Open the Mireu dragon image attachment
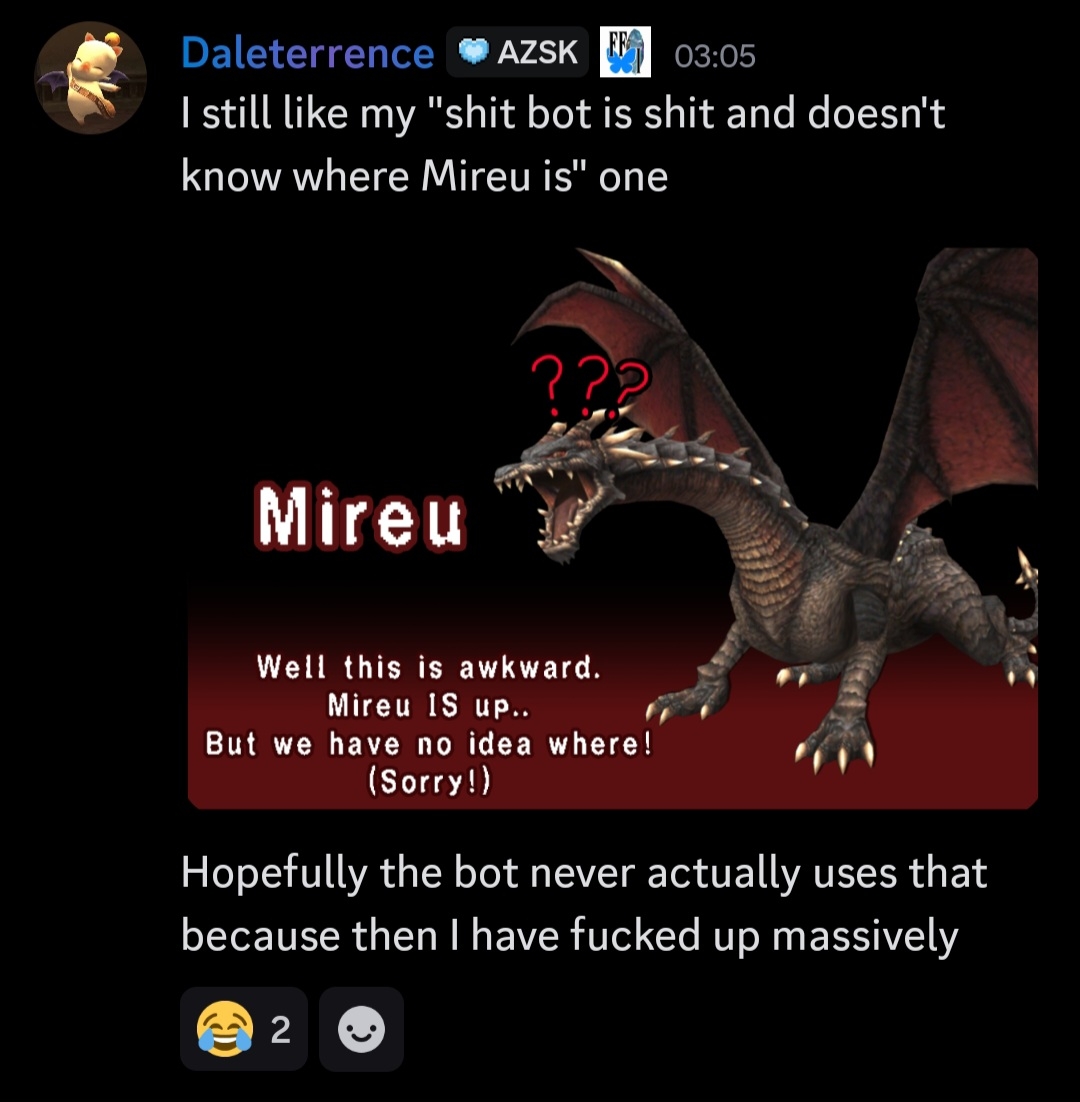Screen dimensions: 1080x1102 613,528
